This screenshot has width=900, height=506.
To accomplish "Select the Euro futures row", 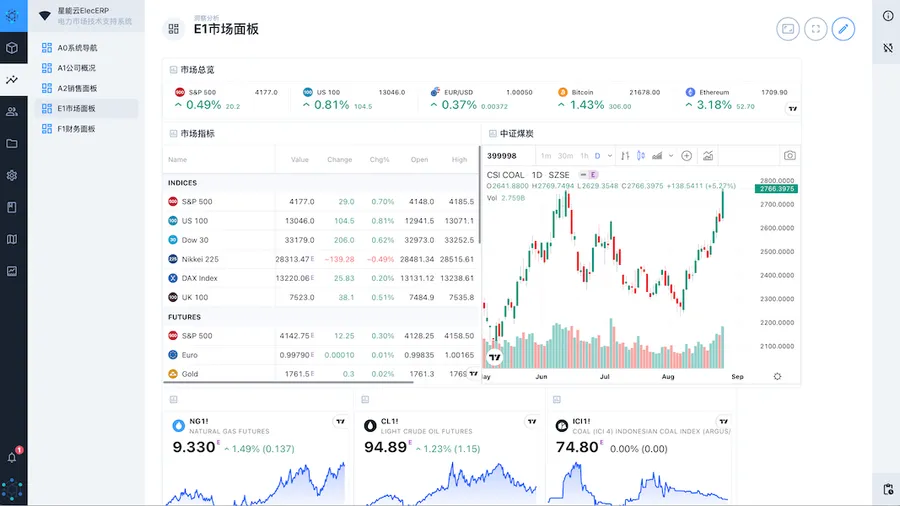I will [321, 355].
